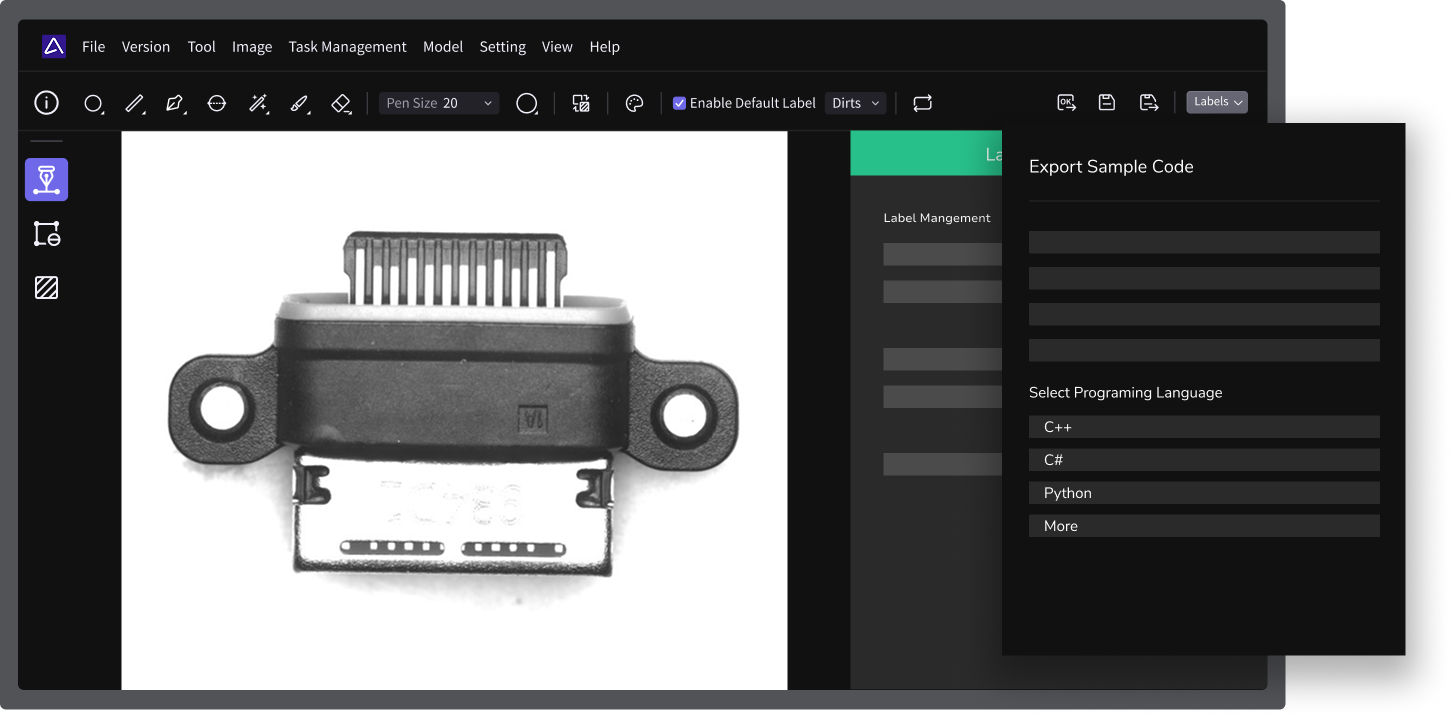This screenshot has height=720, width=1455.
Task: Open the Labels dropdown button
Action: tap(1217, 102)
